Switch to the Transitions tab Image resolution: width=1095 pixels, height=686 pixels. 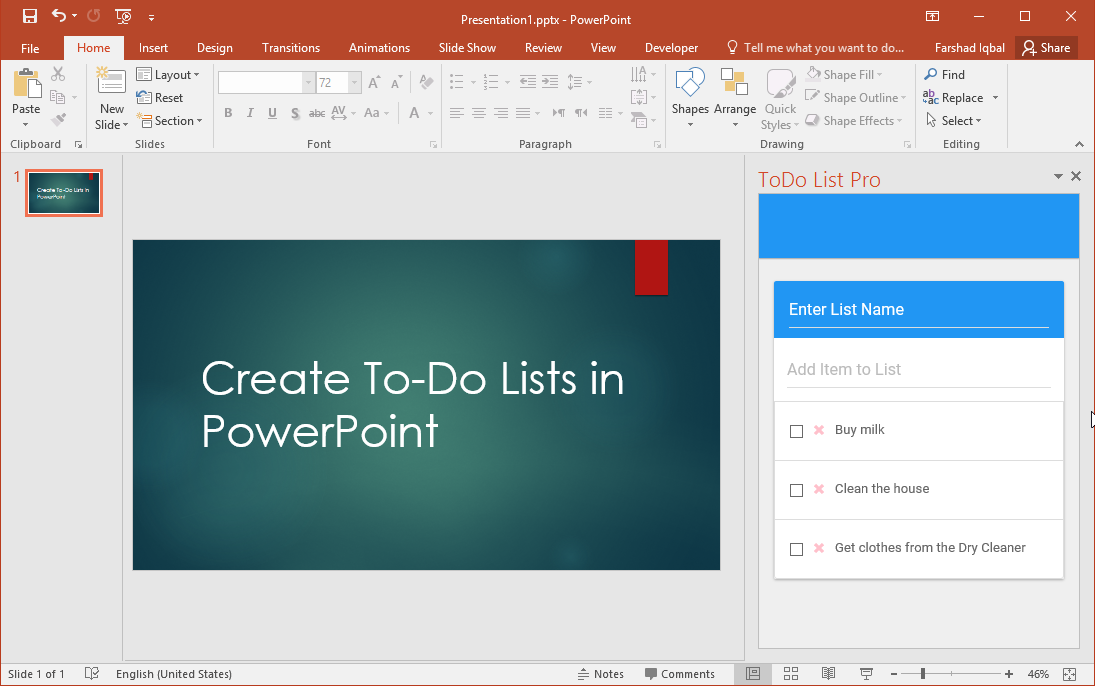(291, 48)
